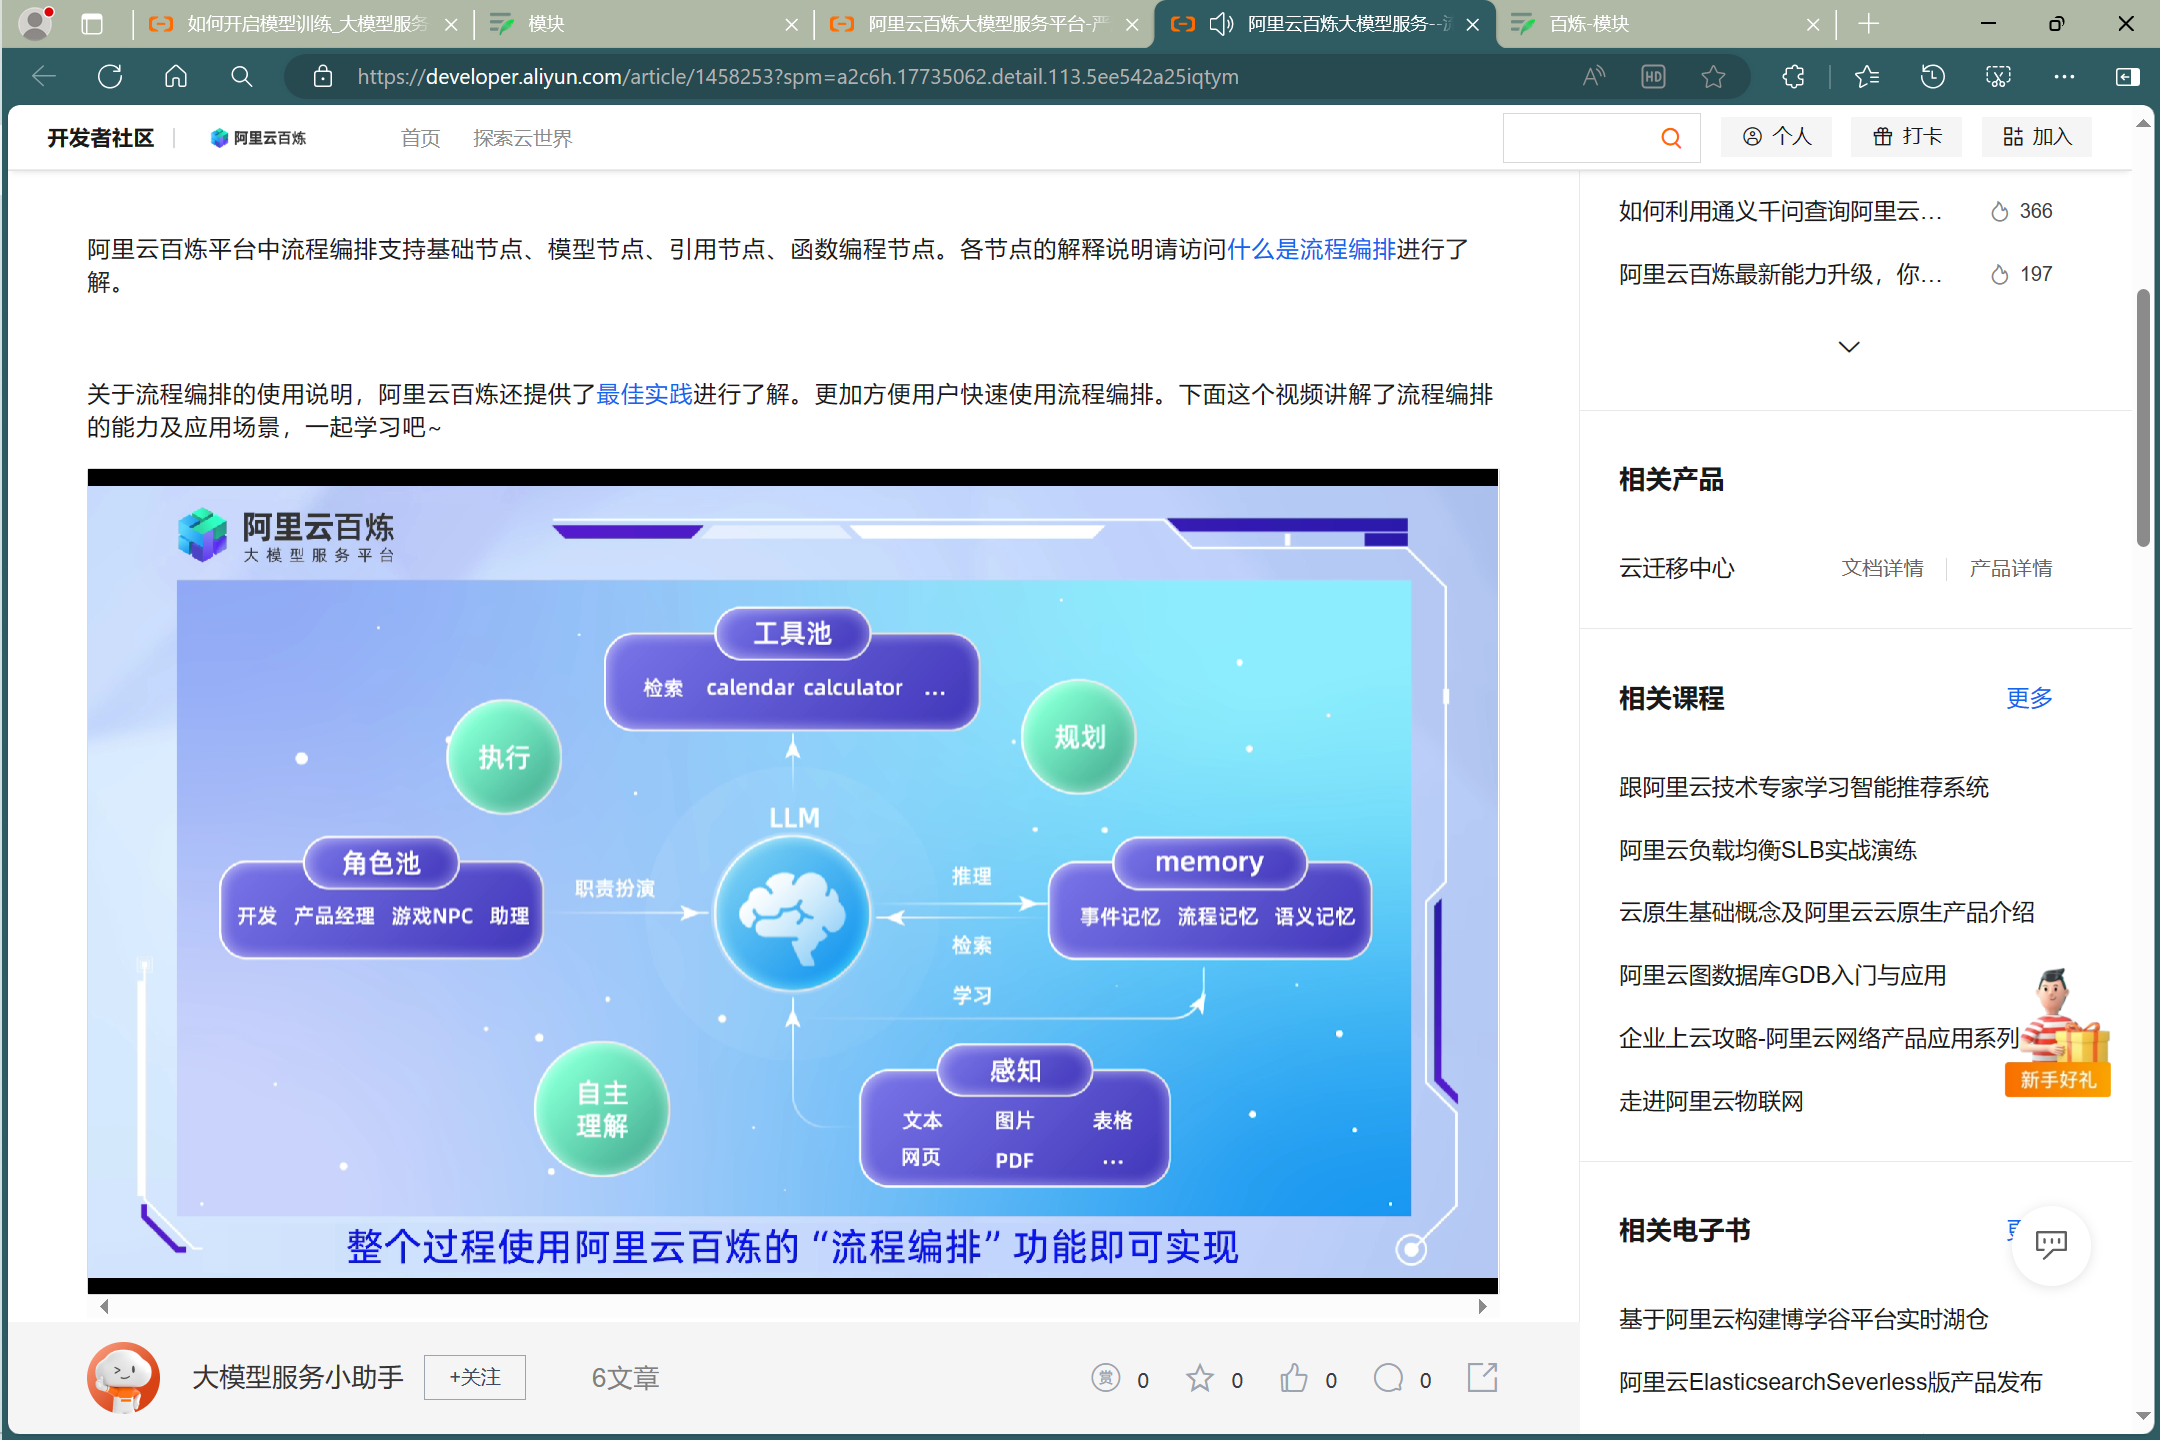This screenshot has height=1440, width=2160.
Task: Click the HD video enhancement icon
Action: tap(1653, 77)
